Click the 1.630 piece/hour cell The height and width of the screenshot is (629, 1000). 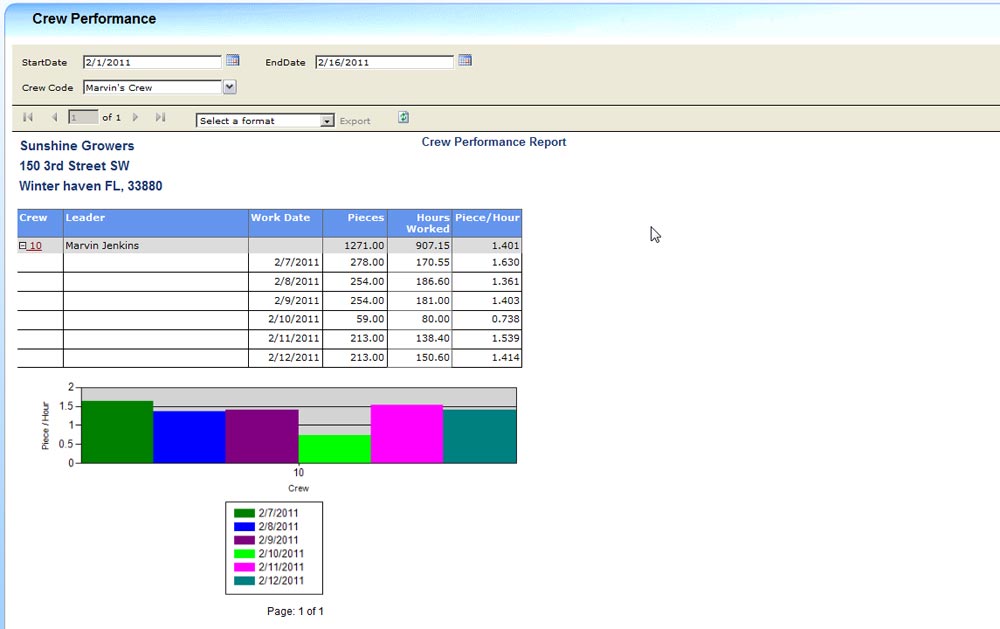[487, 262]
